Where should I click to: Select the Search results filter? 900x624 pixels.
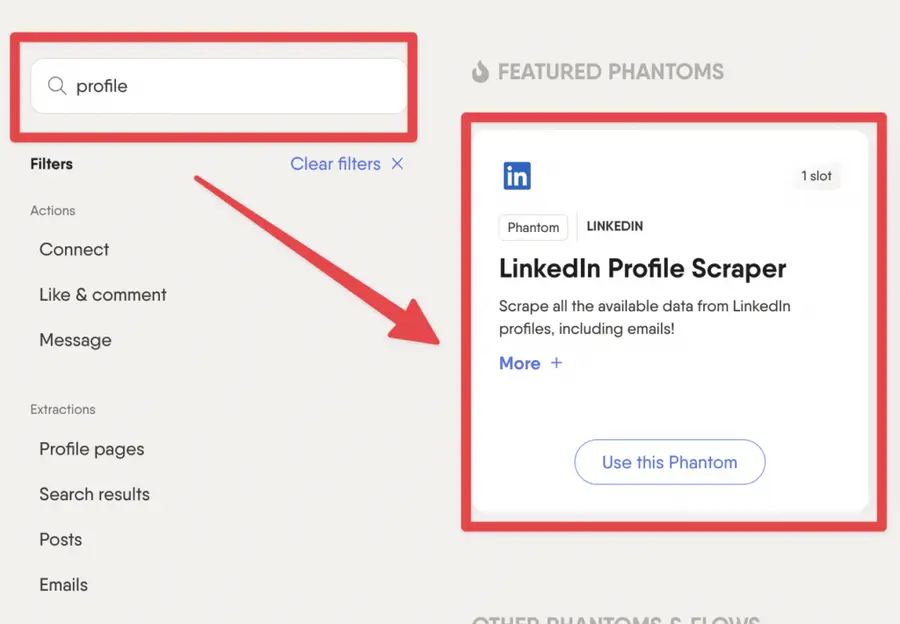pyautogui.click(x=94, y=494)
